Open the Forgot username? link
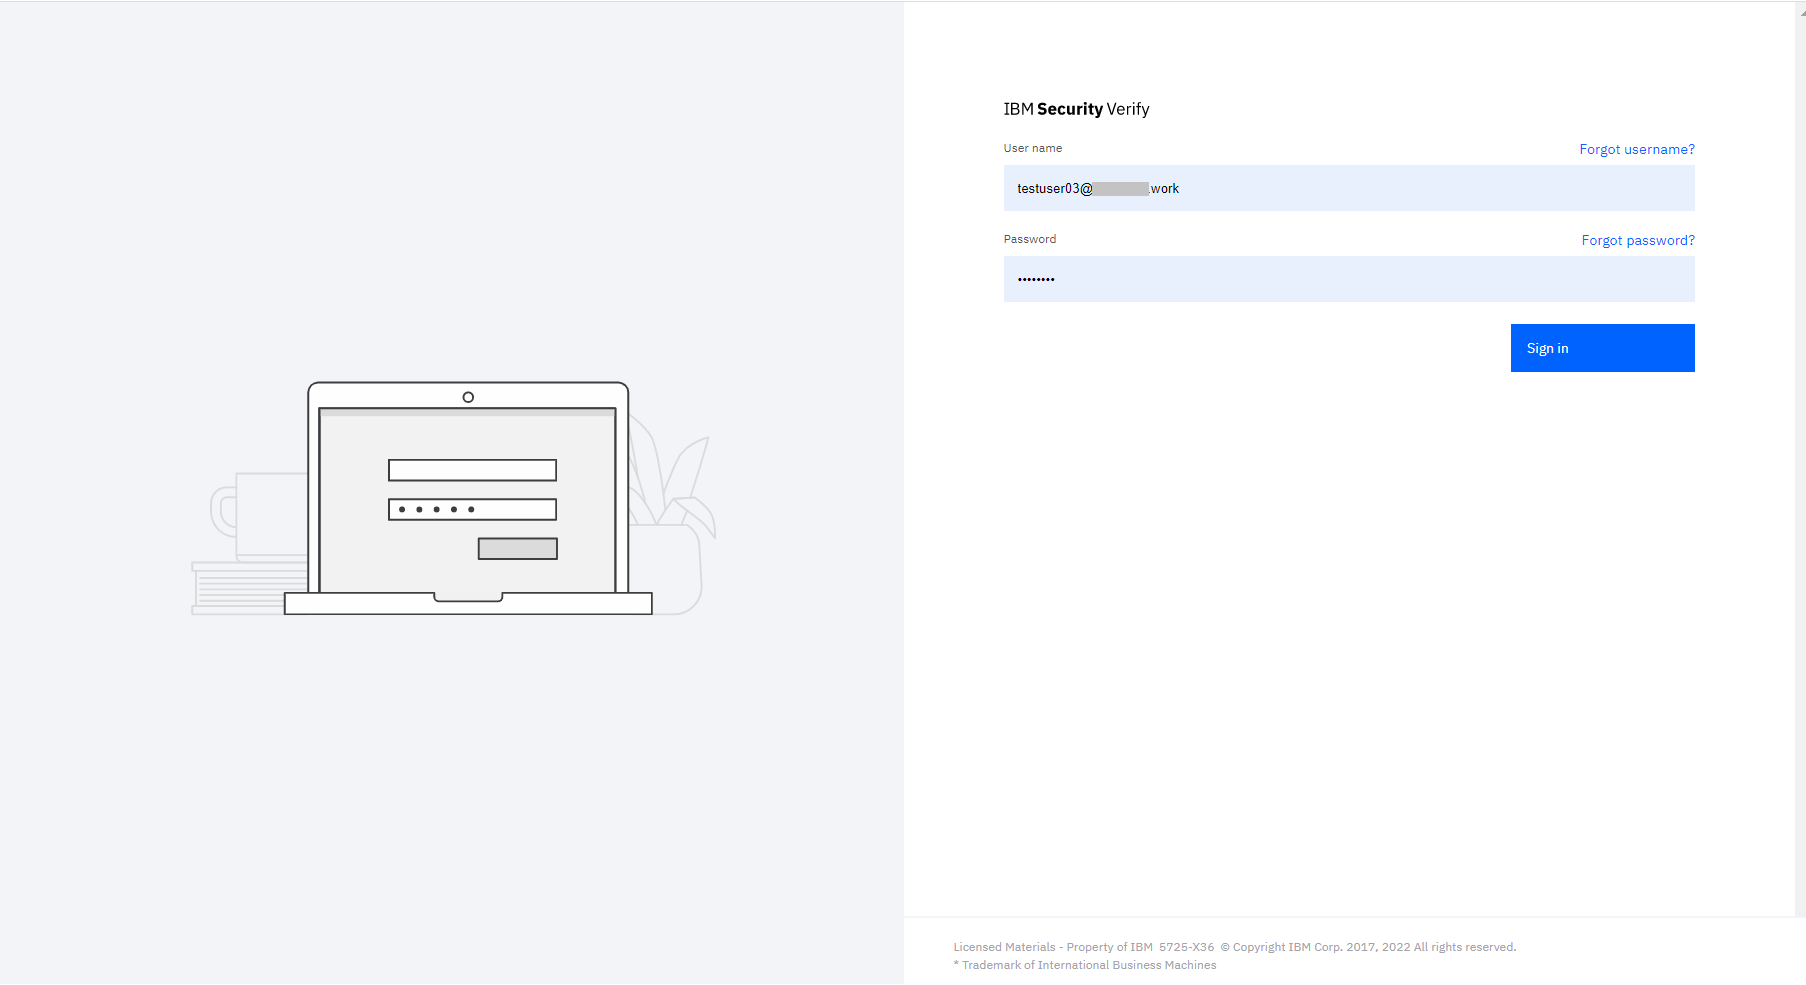This screenshot has width=1806, height=985. [x=1637, y=149]
